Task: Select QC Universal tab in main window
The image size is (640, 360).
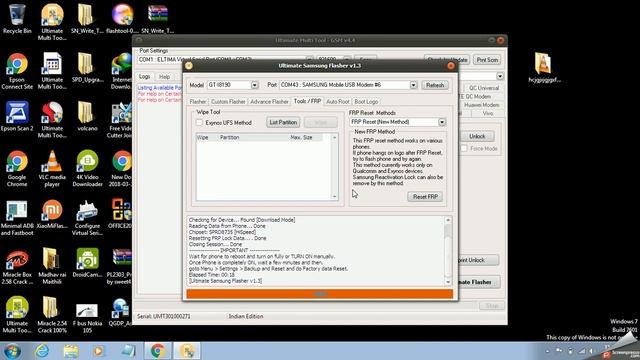Action: [484, 88]
